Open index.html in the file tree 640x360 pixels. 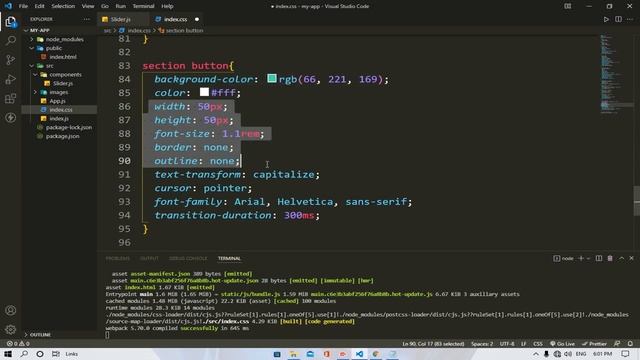click(x=63, y=57)
